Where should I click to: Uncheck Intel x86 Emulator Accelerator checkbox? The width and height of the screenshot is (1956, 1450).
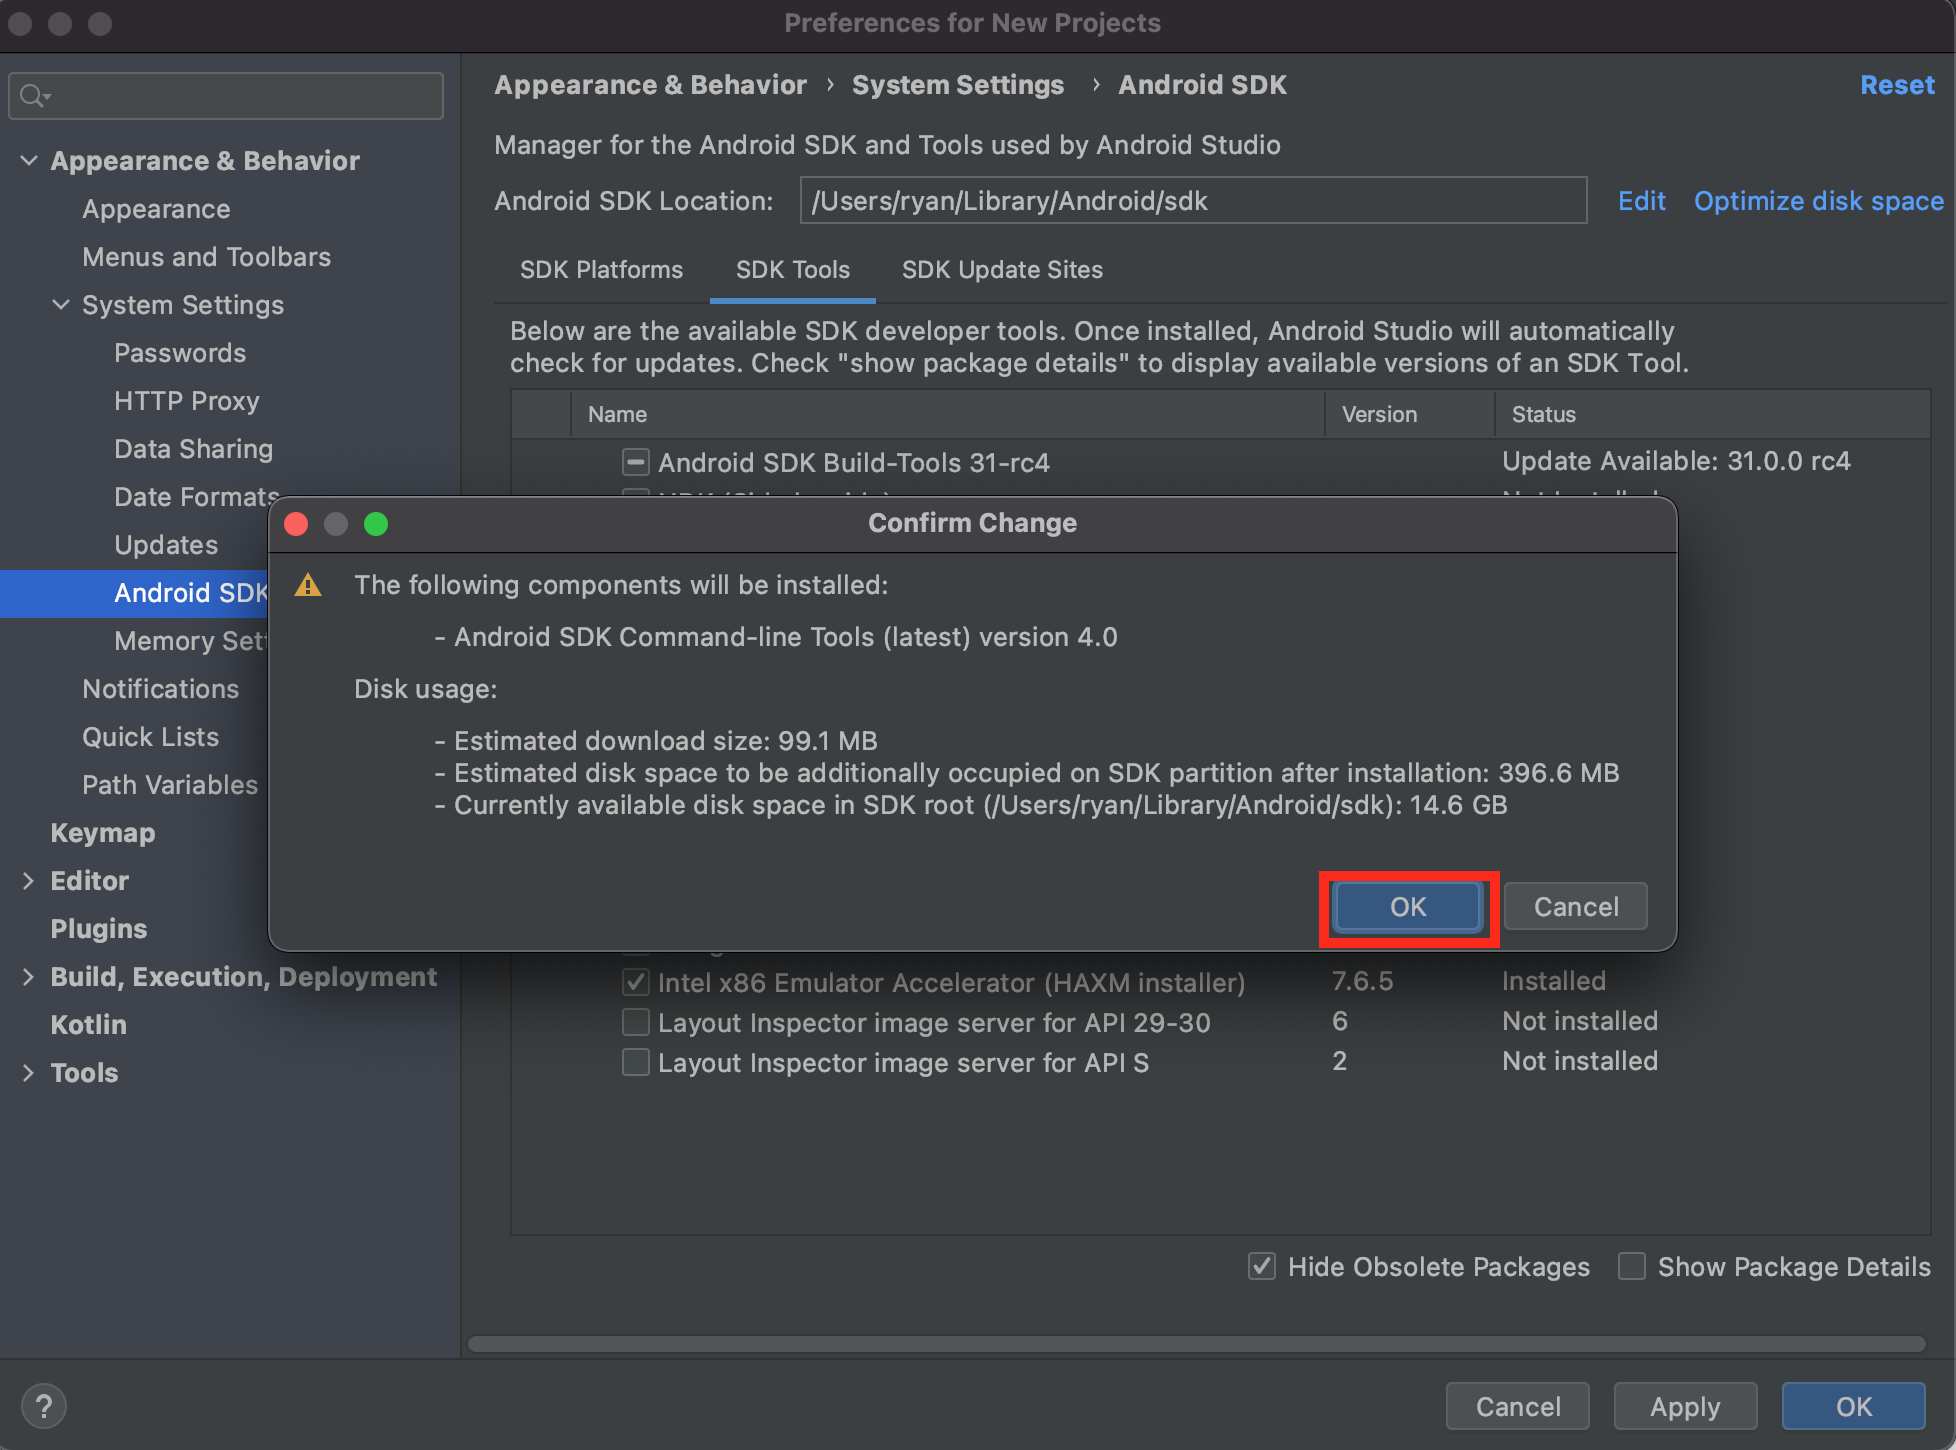point(635,982)
